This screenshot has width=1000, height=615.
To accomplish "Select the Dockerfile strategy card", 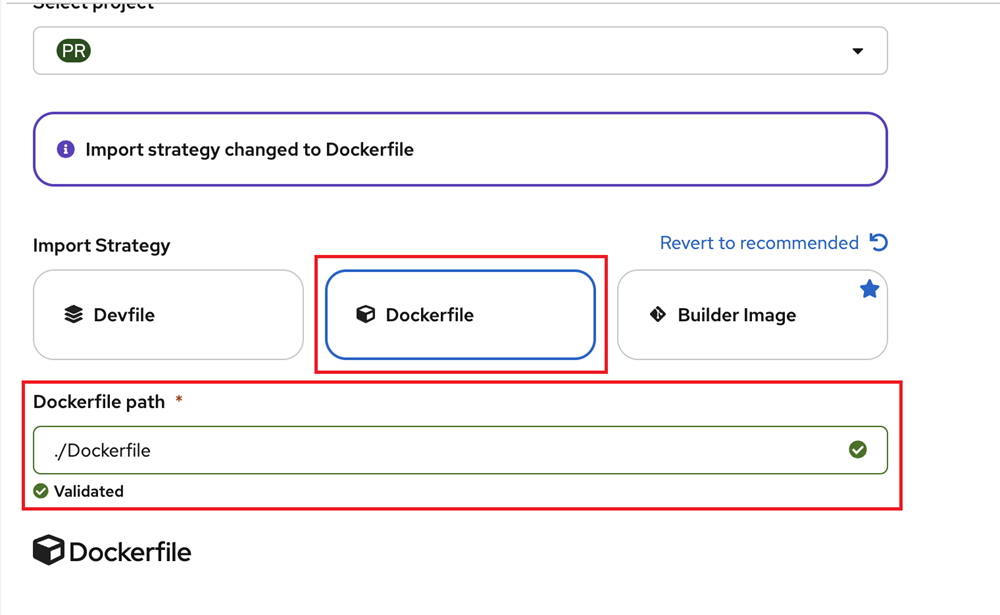I will coord(460,314).
